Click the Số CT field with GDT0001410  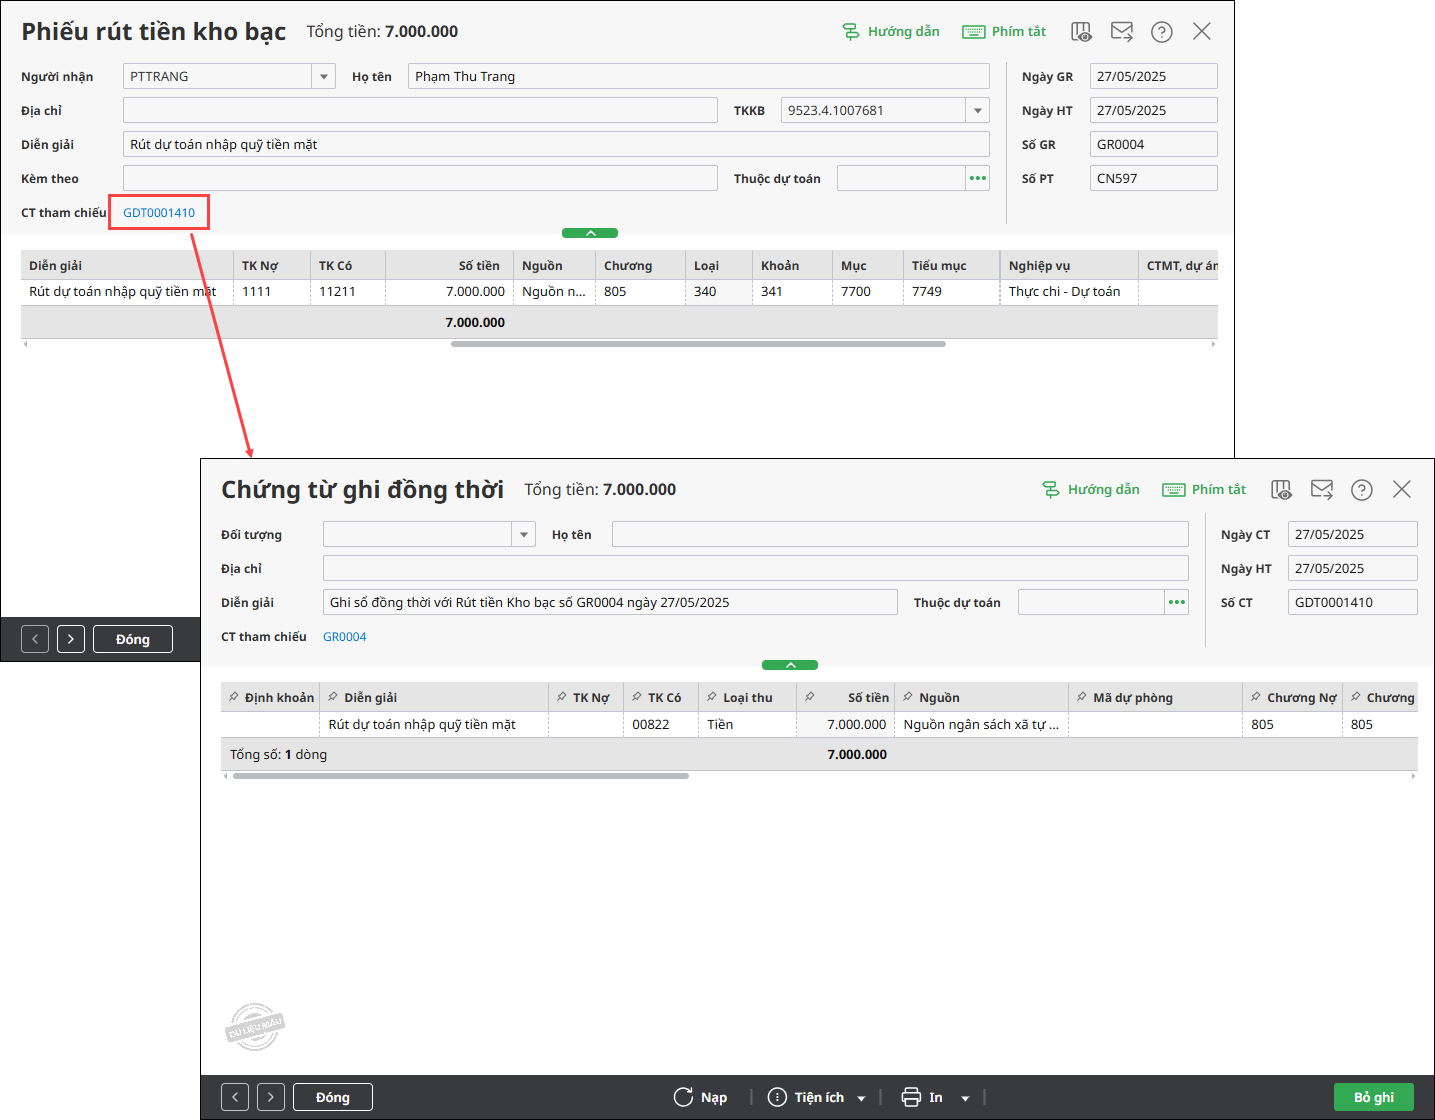point(1352,602)
